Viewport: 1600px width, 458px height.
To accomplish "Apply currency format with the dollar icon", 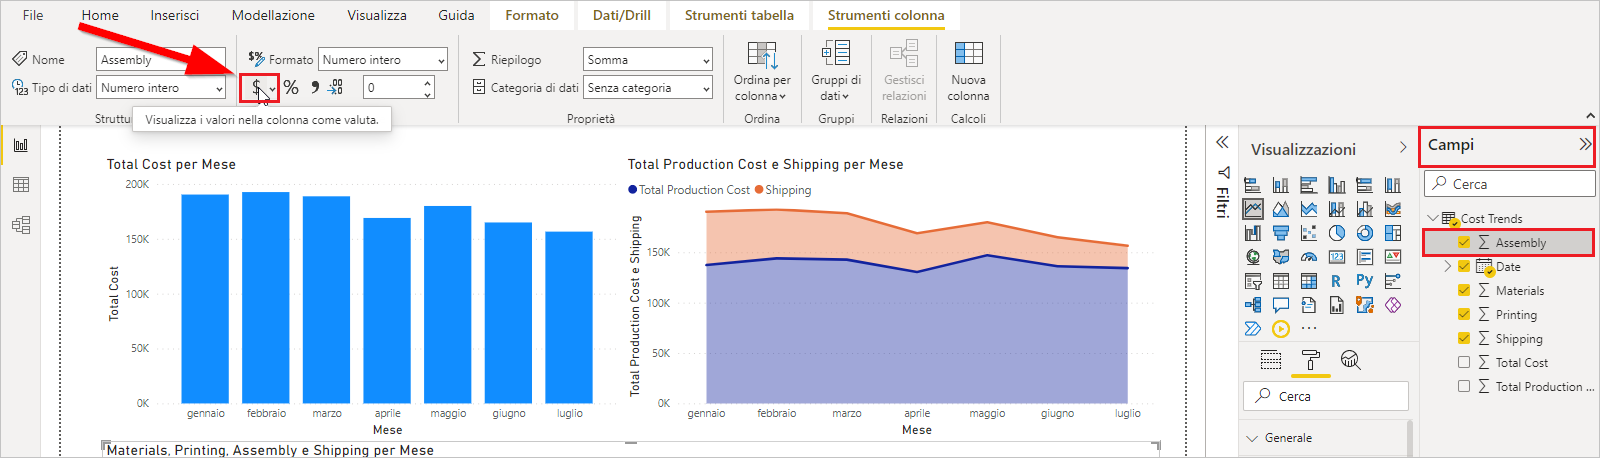I will tap(256, 88).
